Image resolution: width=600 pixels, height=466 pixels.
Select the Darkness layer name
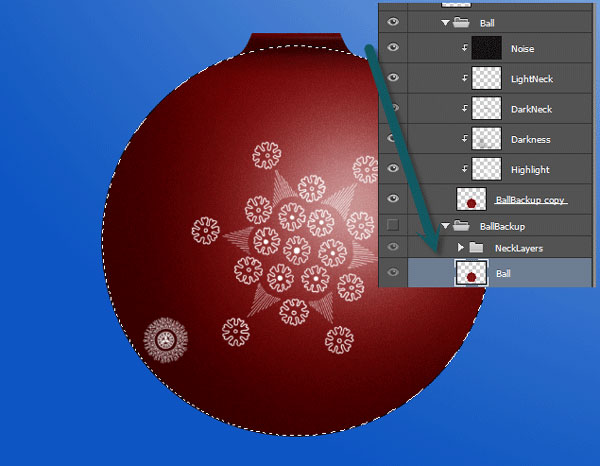pyautogui.click(x=531, y=140)
